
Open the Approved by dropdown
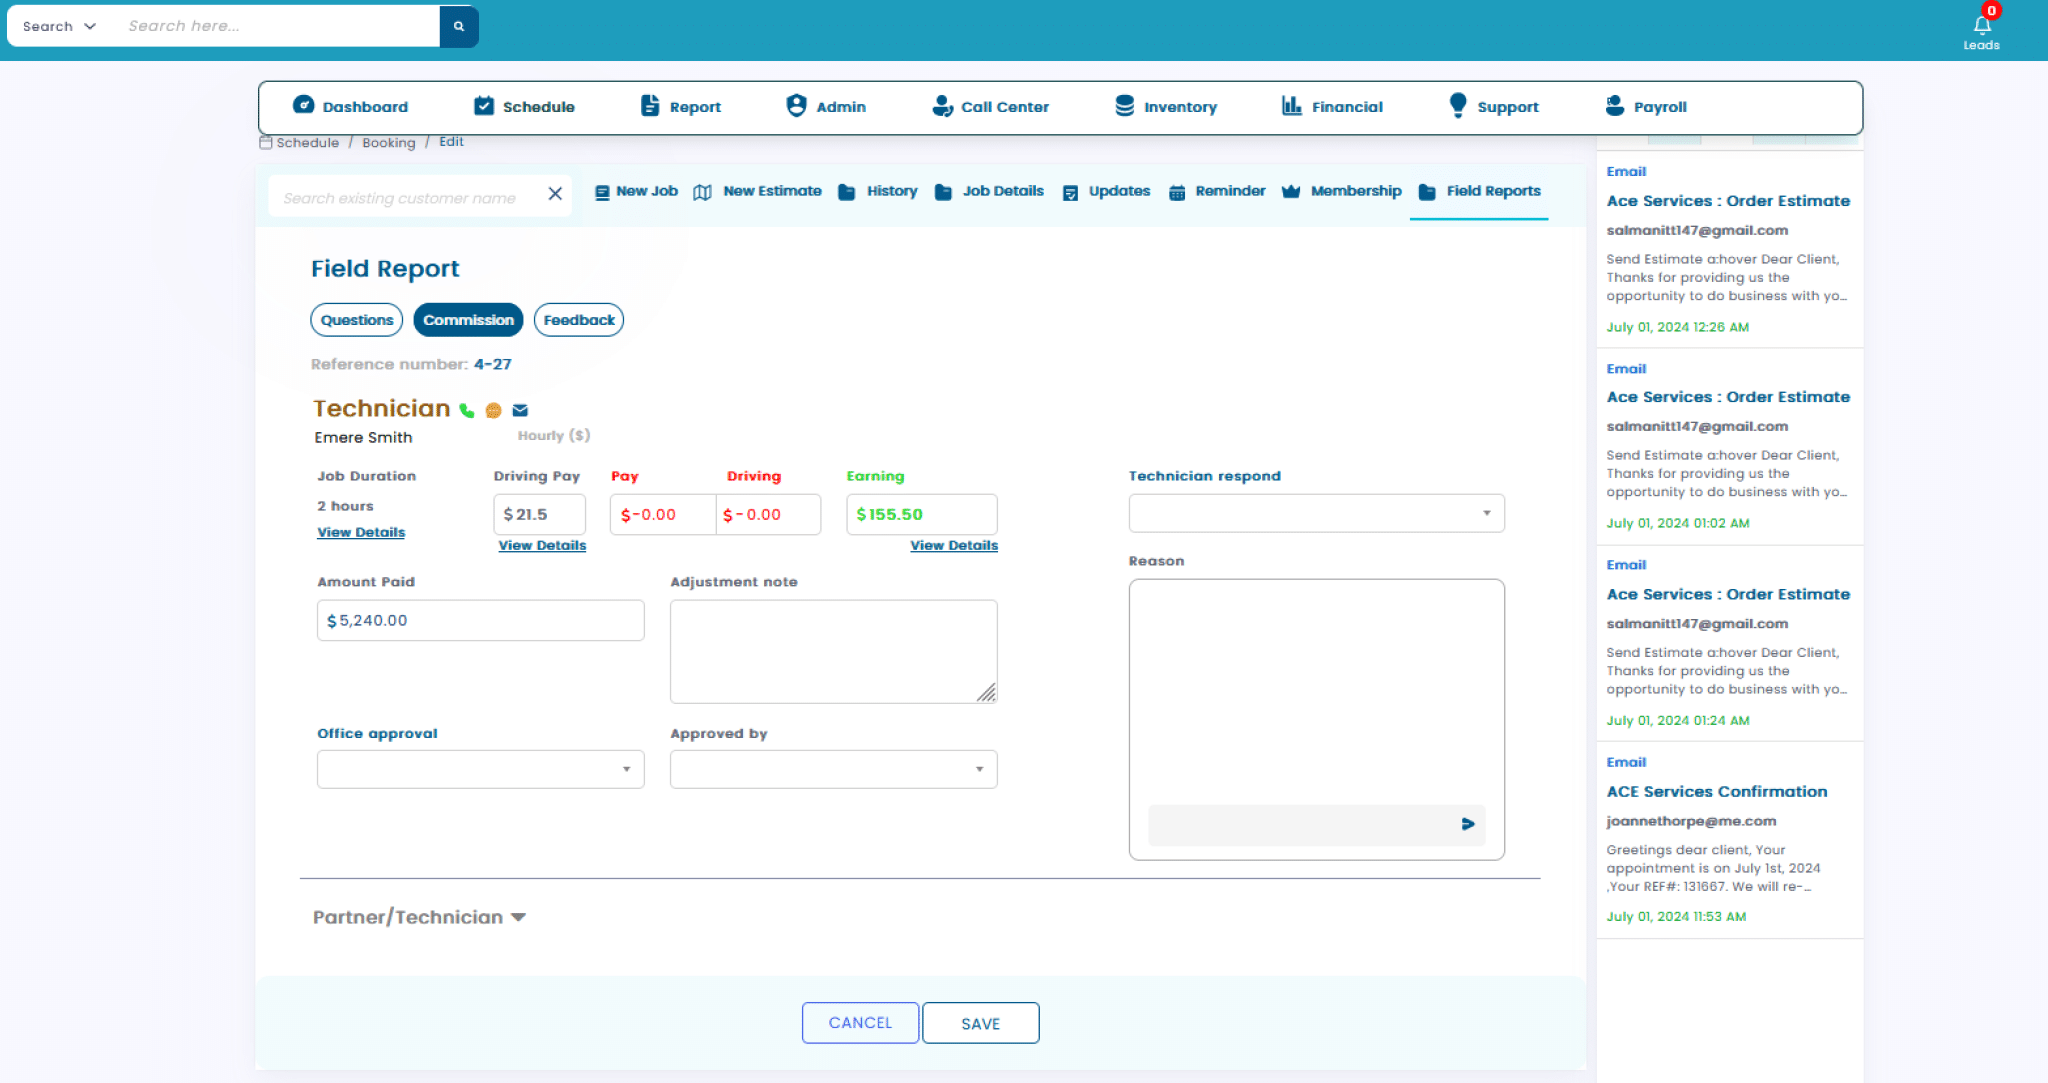(833, 769)
